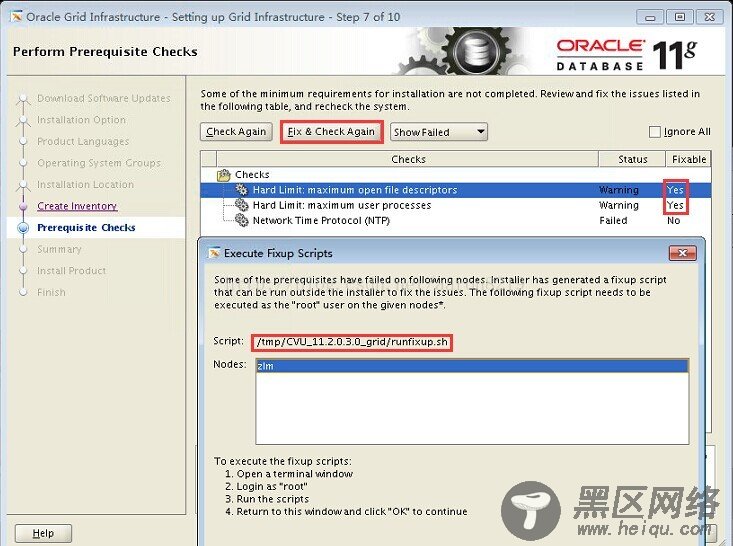The image size is (733, 546).
Task: Click gear icon for maximum user processes
Action: (x=241, y=205)
